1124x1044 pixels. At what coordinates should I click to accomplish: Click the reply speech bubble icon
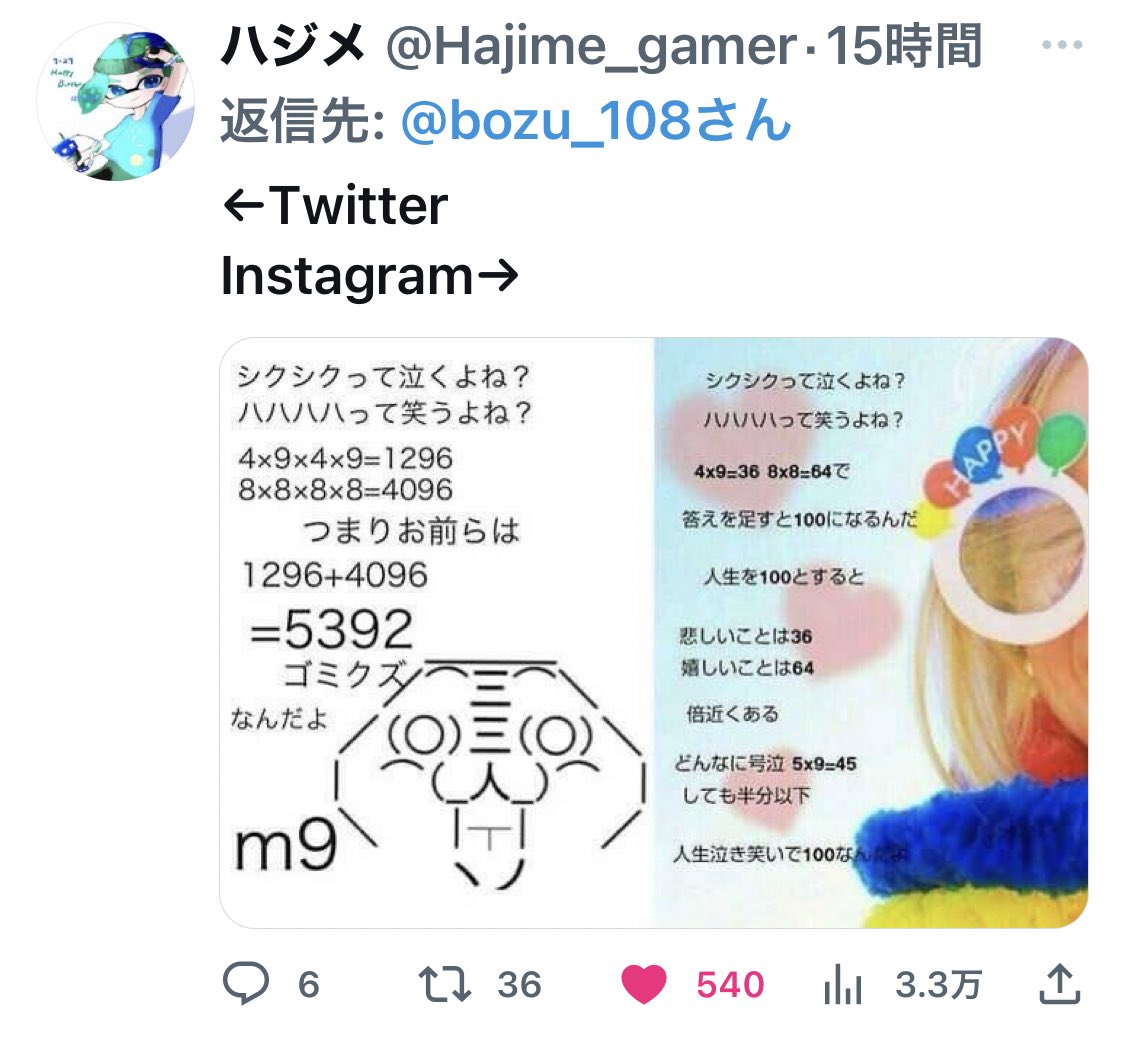[246, 982]
